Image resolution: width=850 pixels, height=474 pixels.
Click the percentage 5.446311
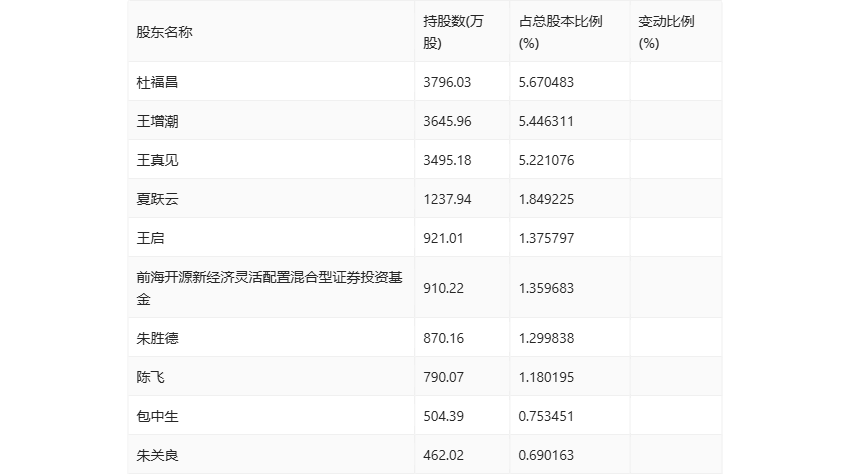546,121
